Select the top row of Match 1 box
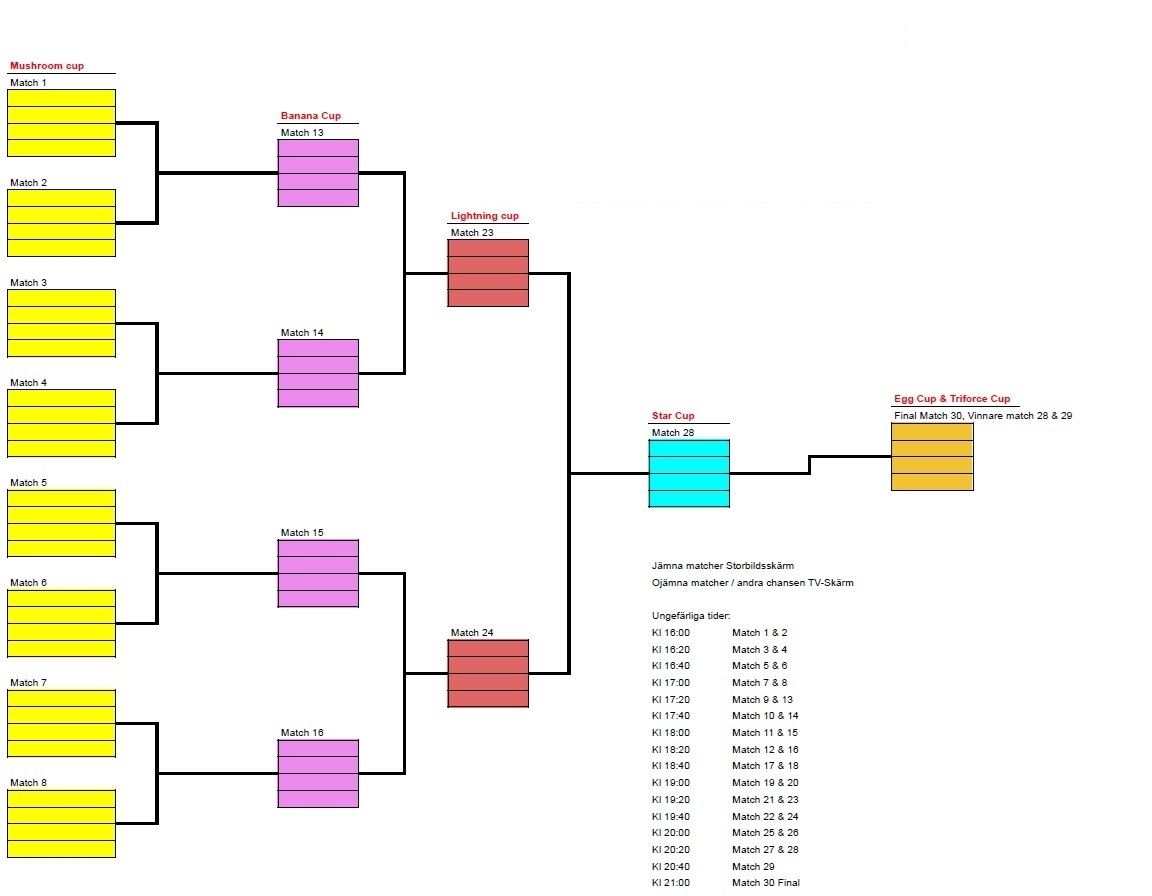 pos(61,98)
